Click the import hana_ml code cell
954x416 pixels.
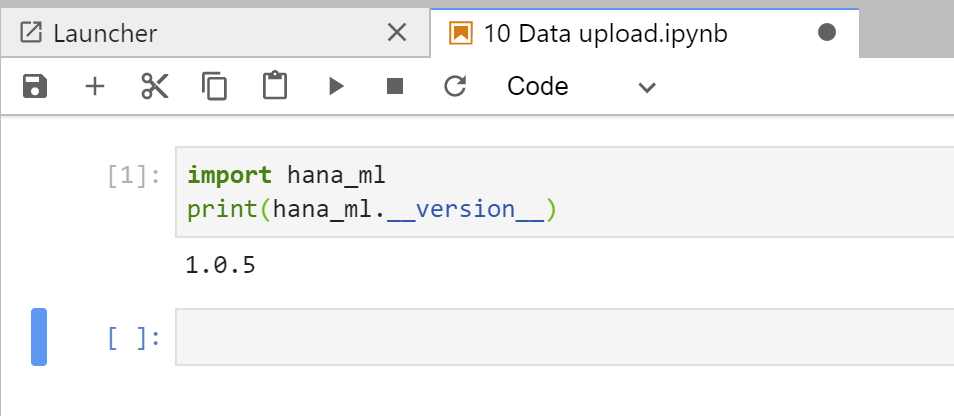pos(565,192)
